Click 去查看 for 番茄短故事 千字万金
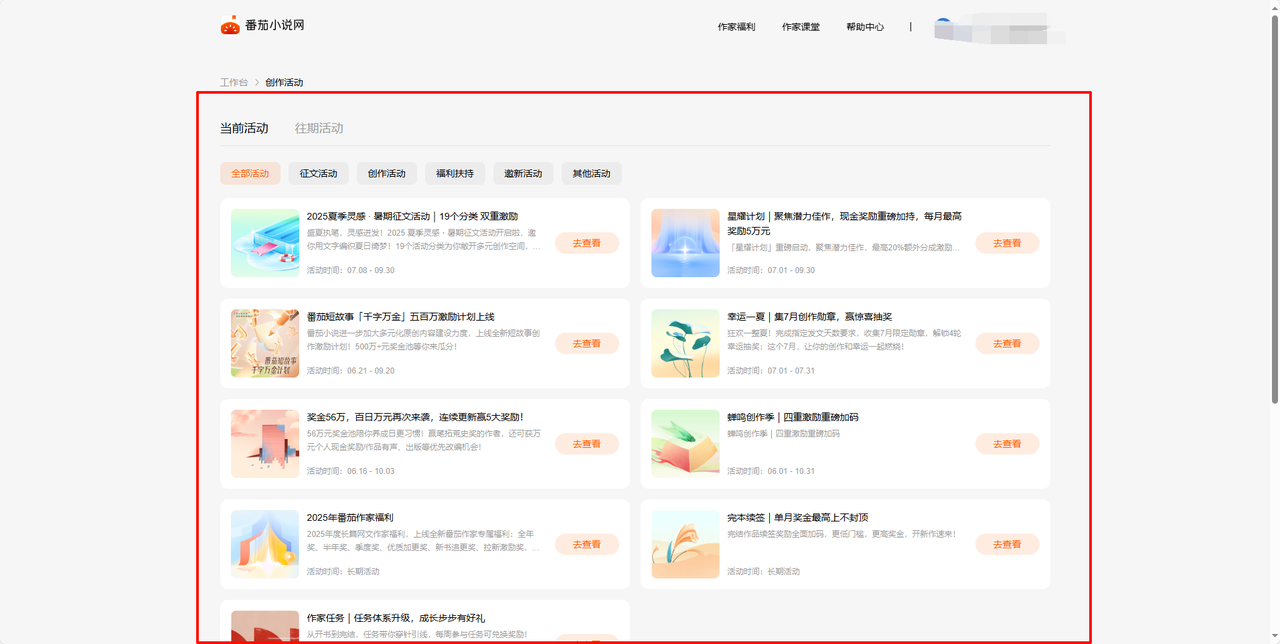 [587, 343]
